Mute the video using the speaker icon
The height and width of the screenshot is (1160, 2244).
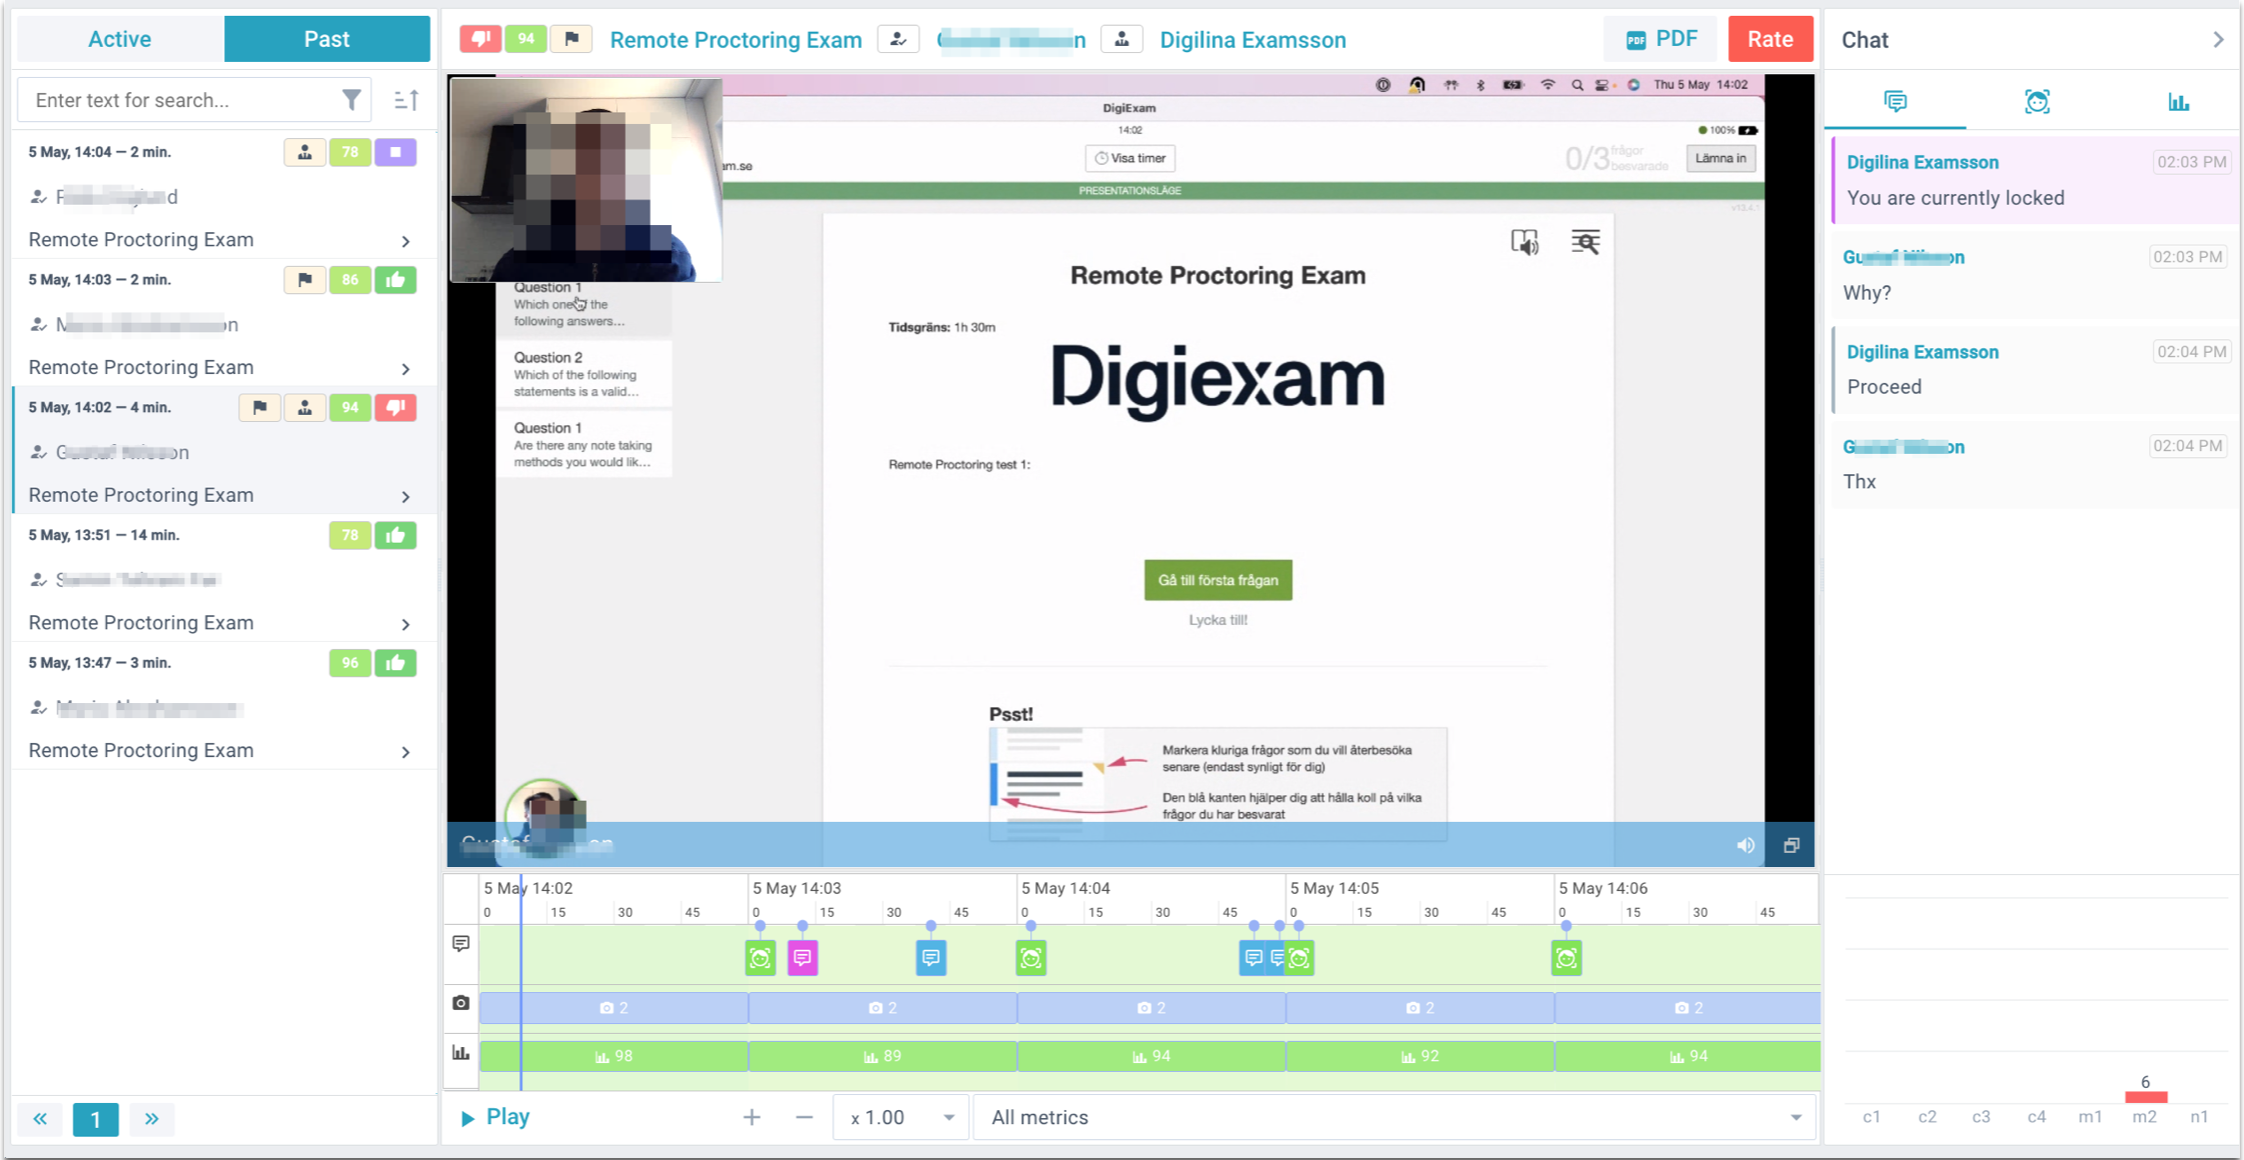coord(1745,845)
